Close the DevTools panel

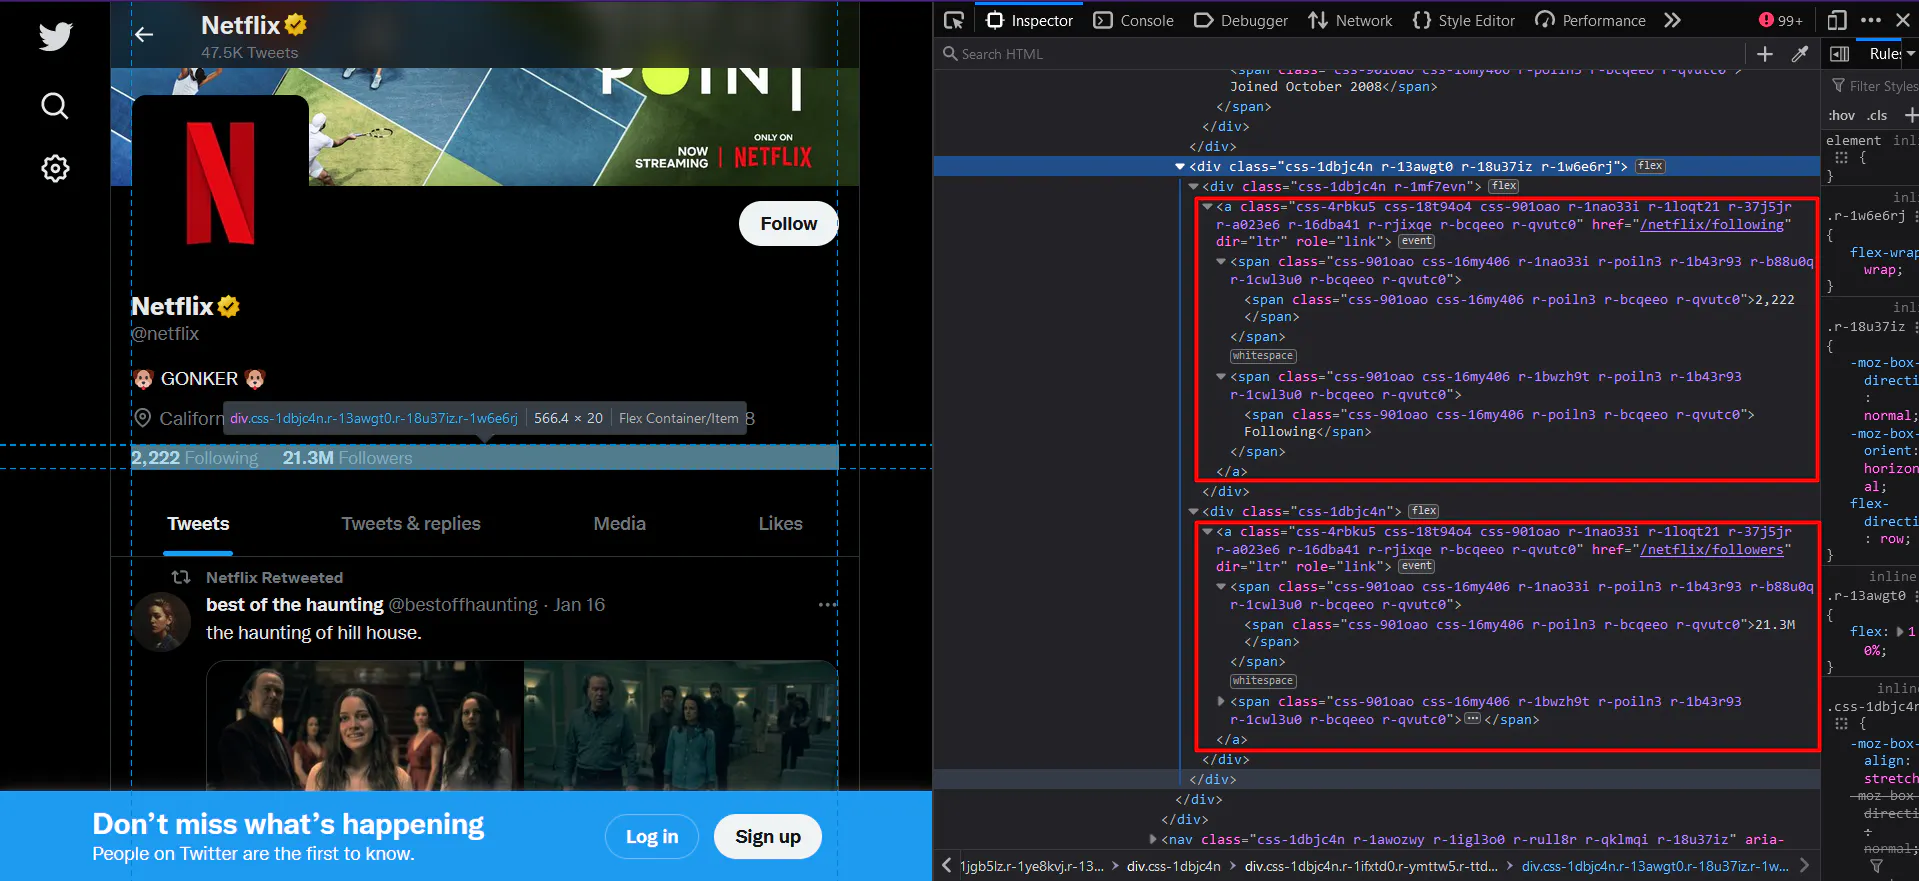[1903, 20]
